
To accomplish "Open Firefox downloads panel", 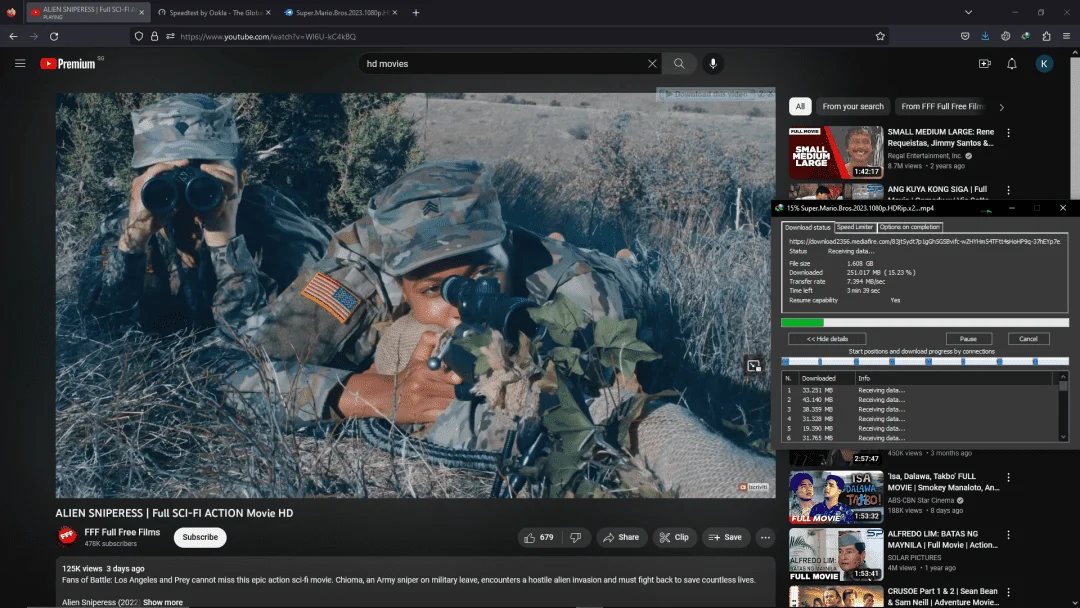I will tap(985, 36).
